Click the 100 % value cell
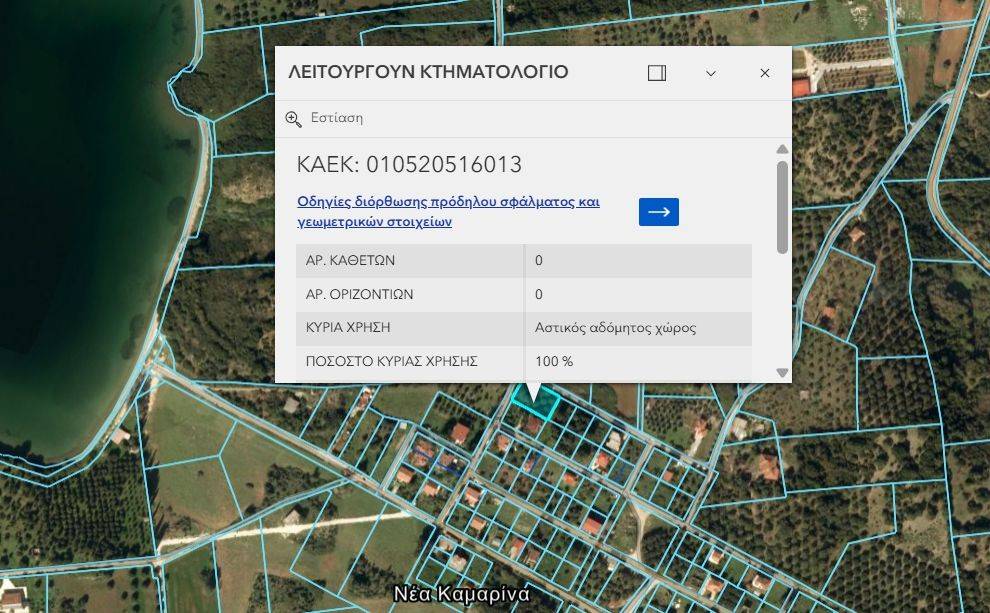Viewport: 990px width, 613px height. coord(554,361)
